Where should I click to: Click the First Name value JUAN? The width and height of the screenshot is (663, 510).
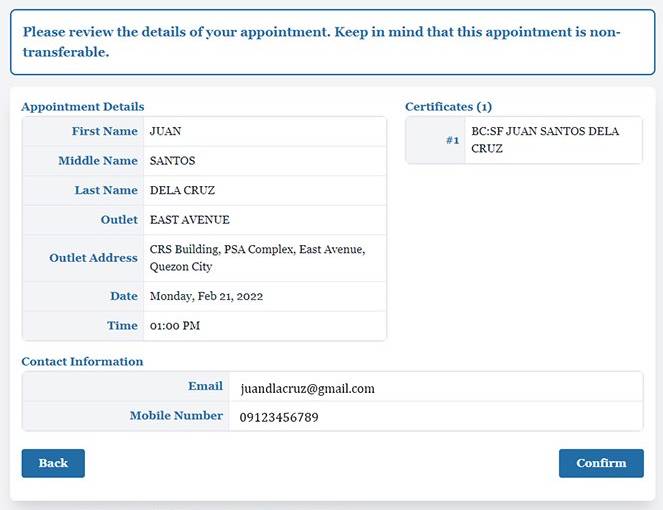[166, 131]
